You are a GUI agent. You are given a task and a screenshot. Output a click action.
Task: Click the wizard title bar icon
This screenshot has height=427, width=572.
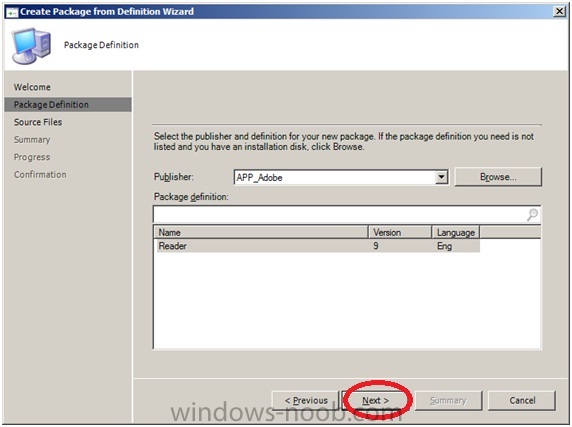coord(12,12)
